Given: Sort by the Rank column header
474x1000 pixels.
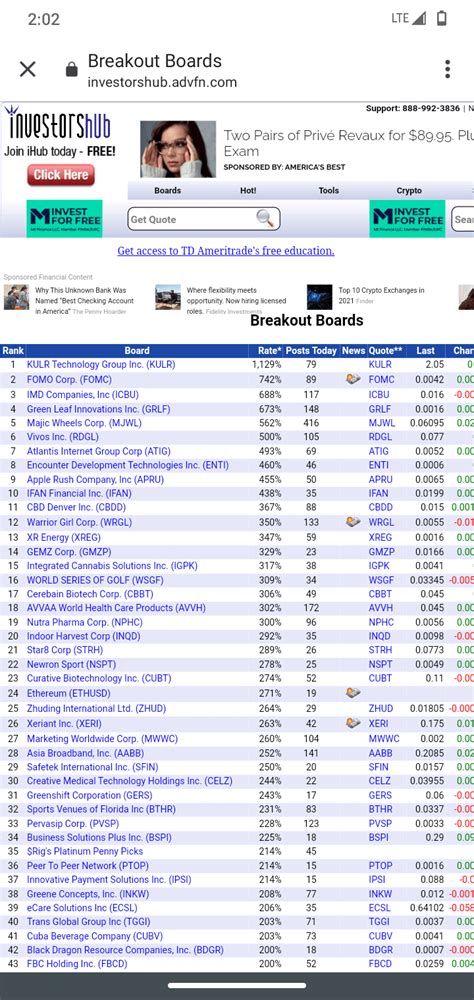Looking at the screenshot, I should tap(13, 350).
